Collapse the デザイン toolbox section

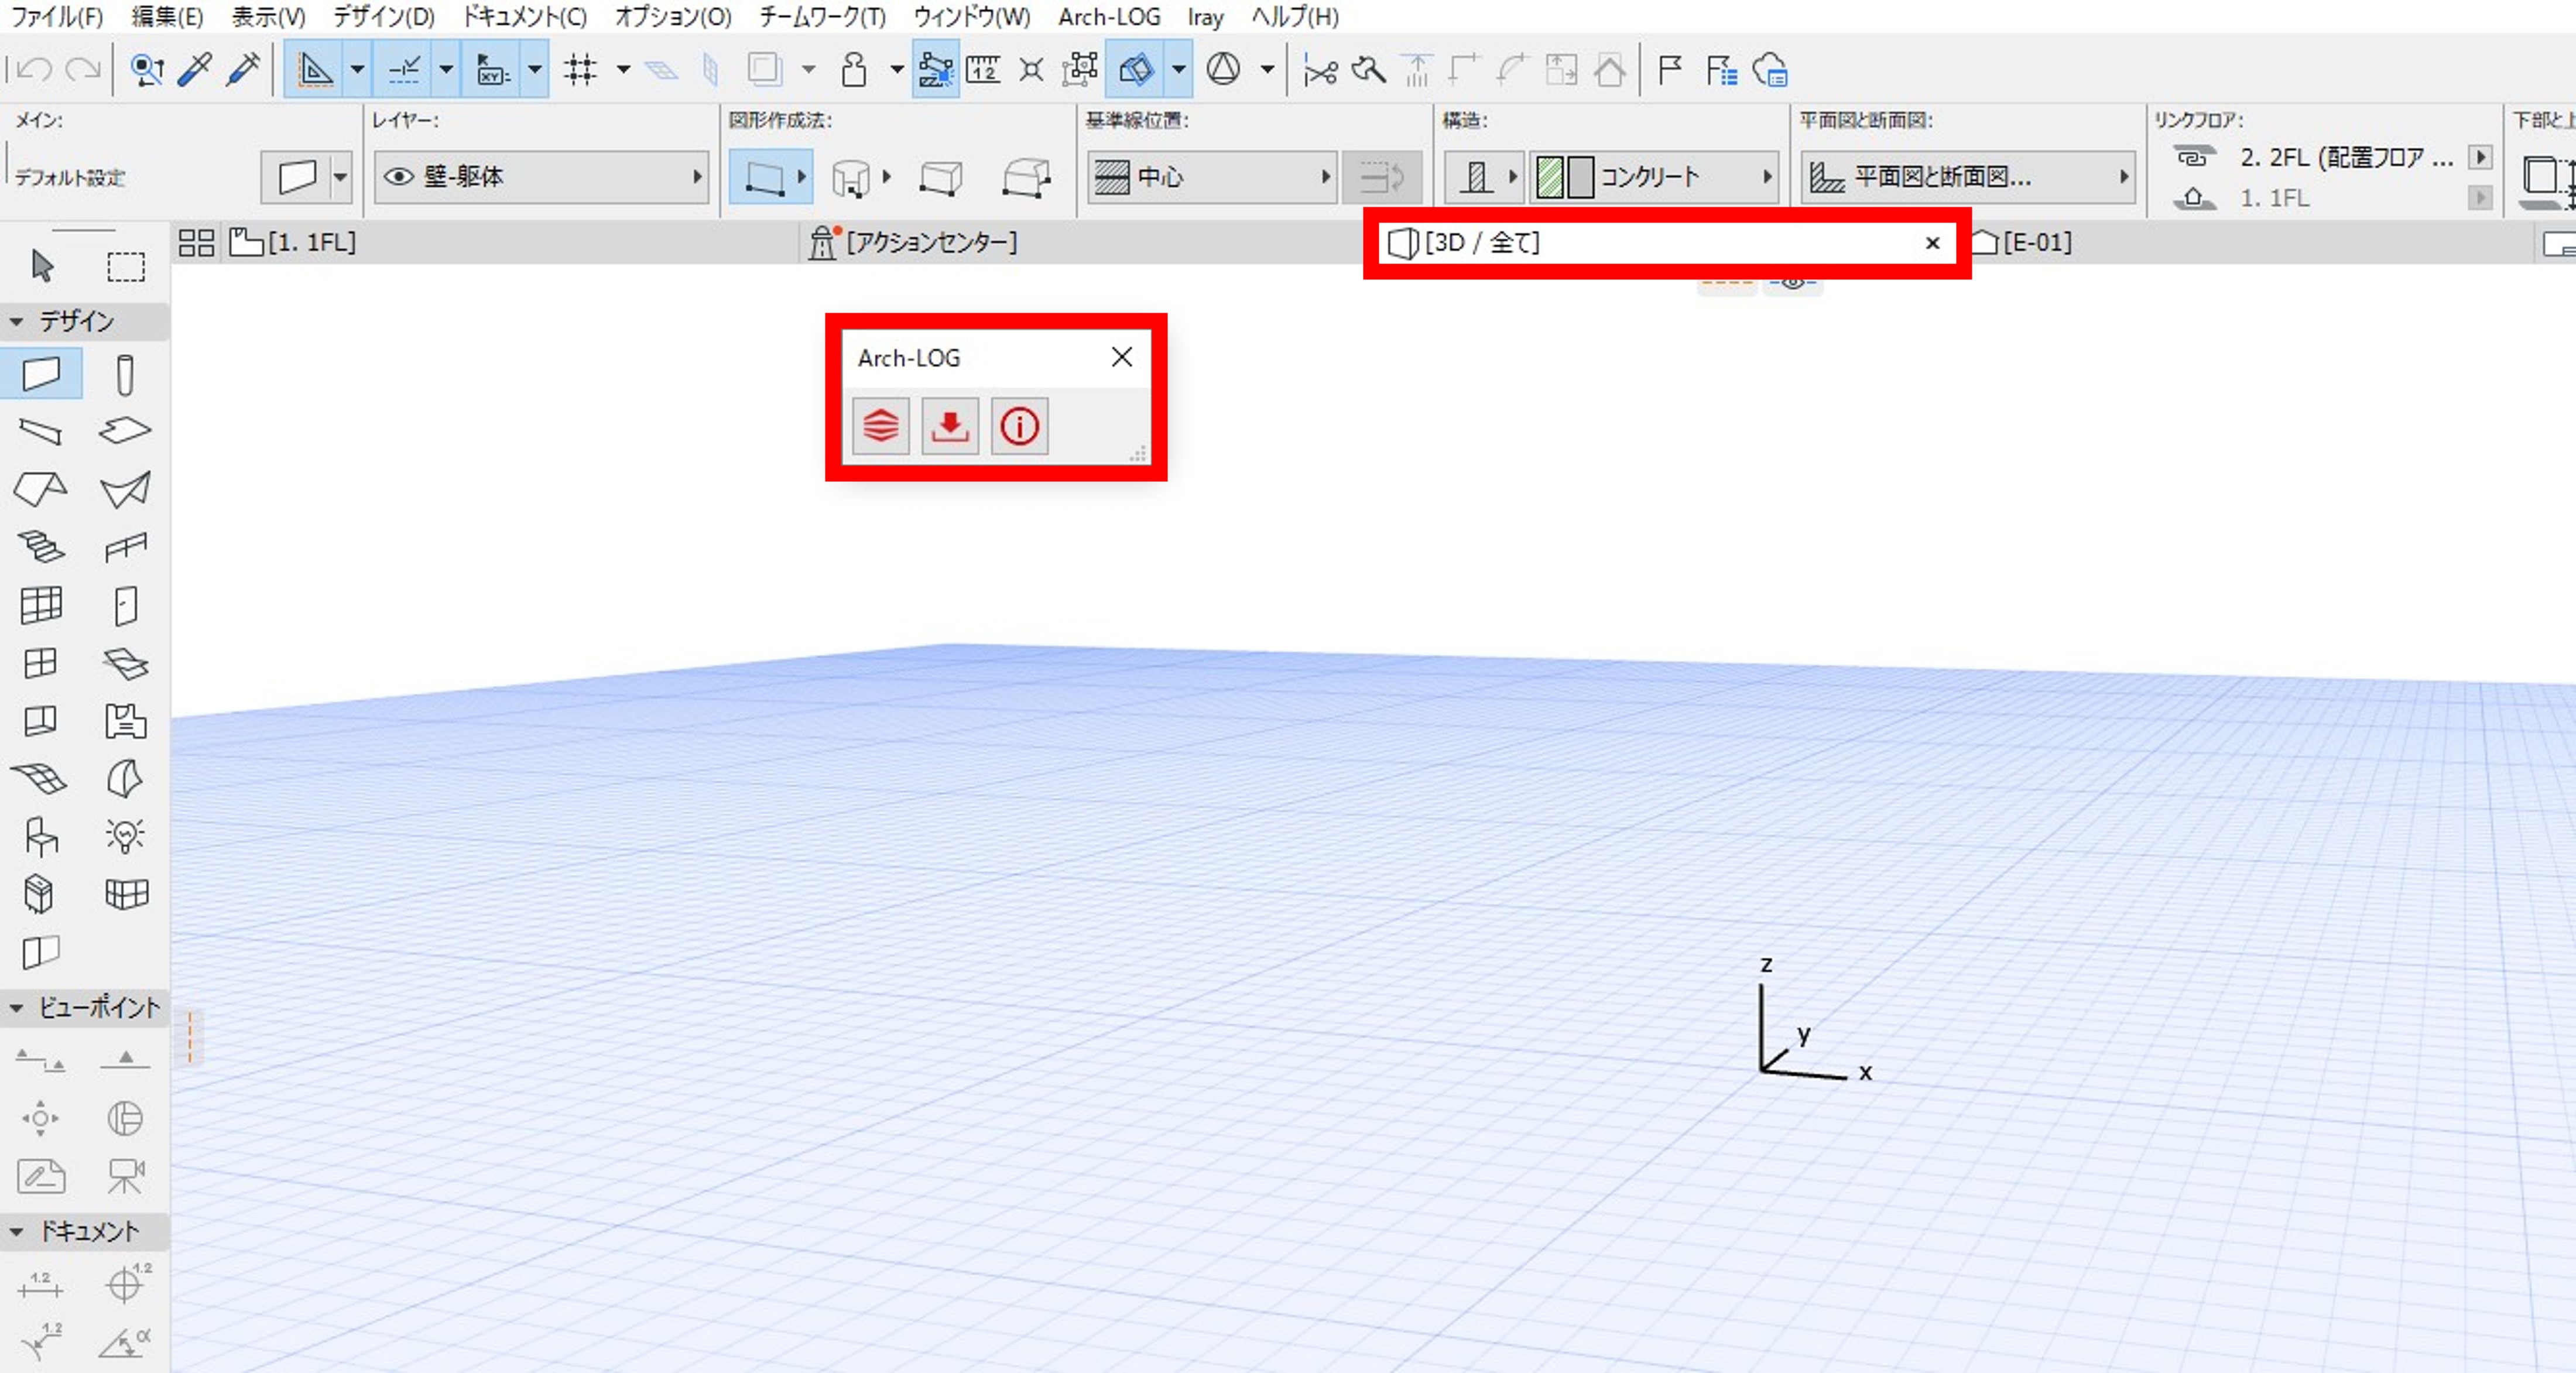(x=17, y=321)
